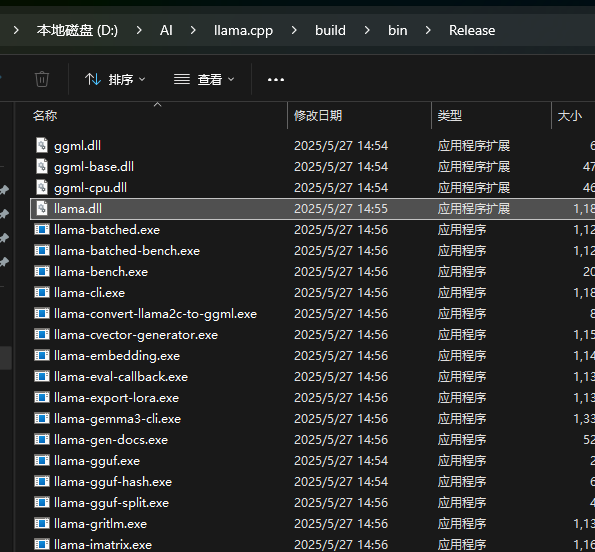Select llama-eval-callback.exe application icon

tap(42, 377)
